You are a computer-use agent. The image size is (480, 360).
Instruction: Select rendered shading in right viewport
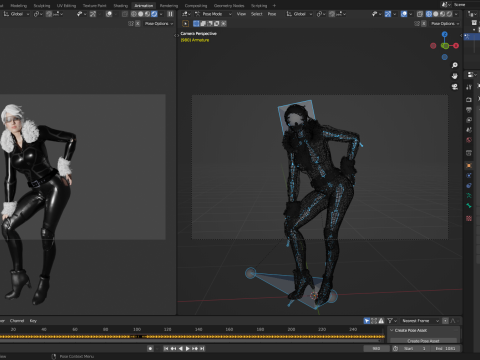(x=449, y=14)
